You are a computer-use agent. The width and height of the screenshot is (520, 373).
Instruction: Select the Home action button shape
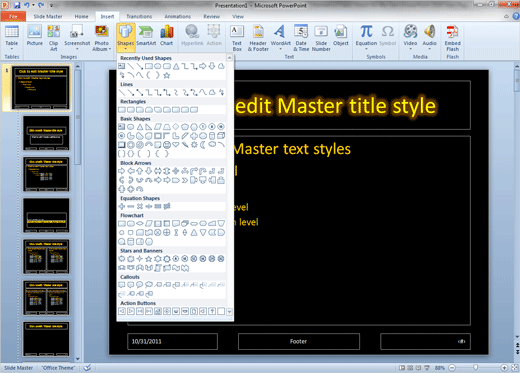coord(158,311)
